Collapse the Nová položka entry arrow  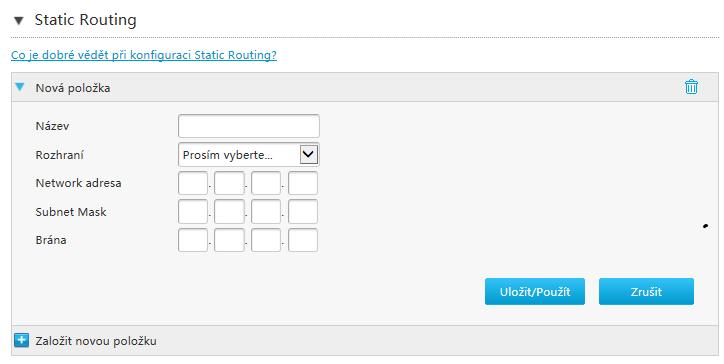click(x=20, y=87)
